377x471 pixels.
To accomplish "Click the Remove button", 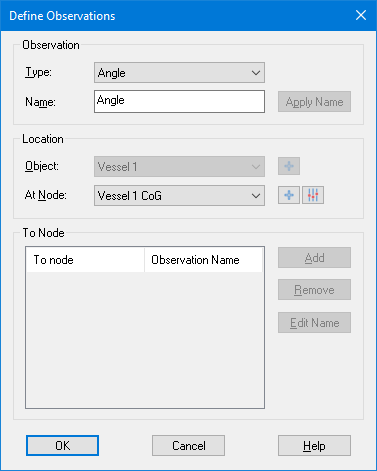I will pos(314,290).
